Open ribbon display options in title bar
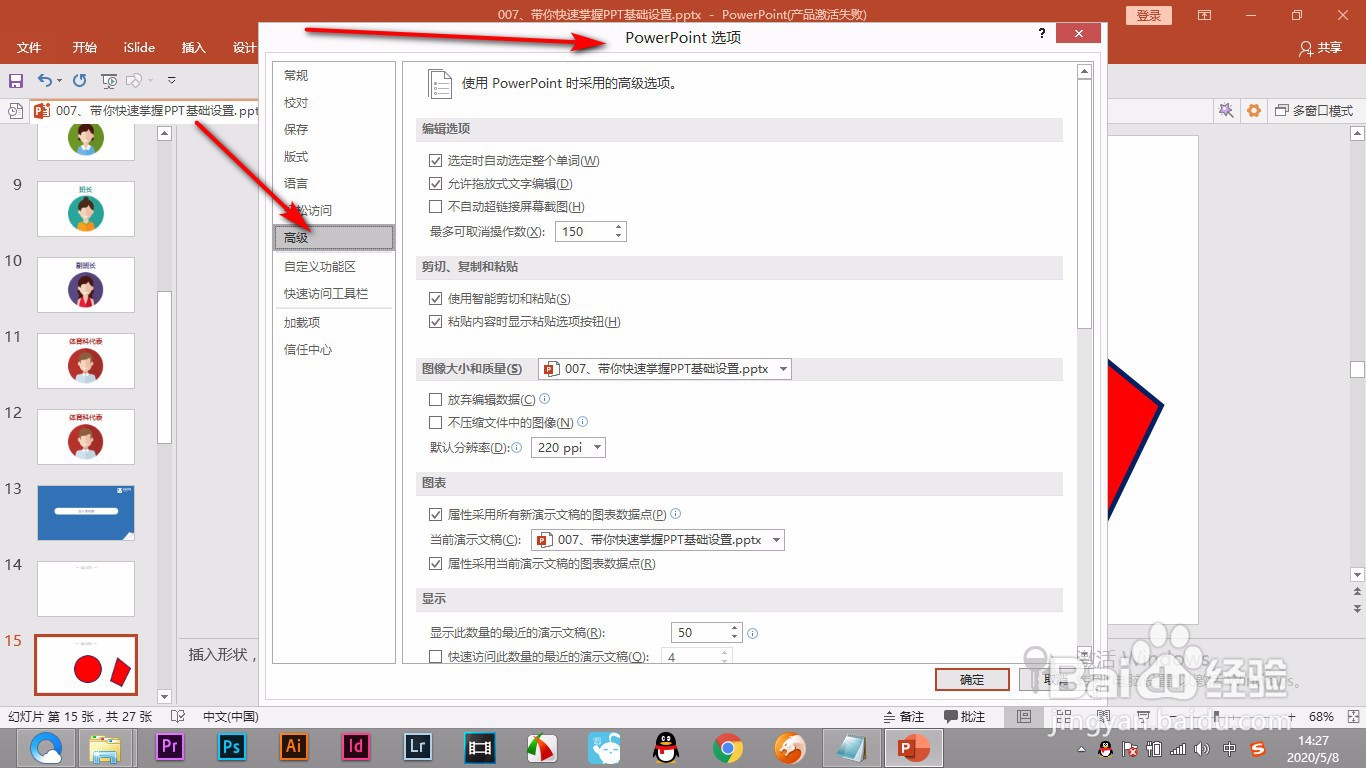Viewport: 1366px width, 768px height. 1204,15
